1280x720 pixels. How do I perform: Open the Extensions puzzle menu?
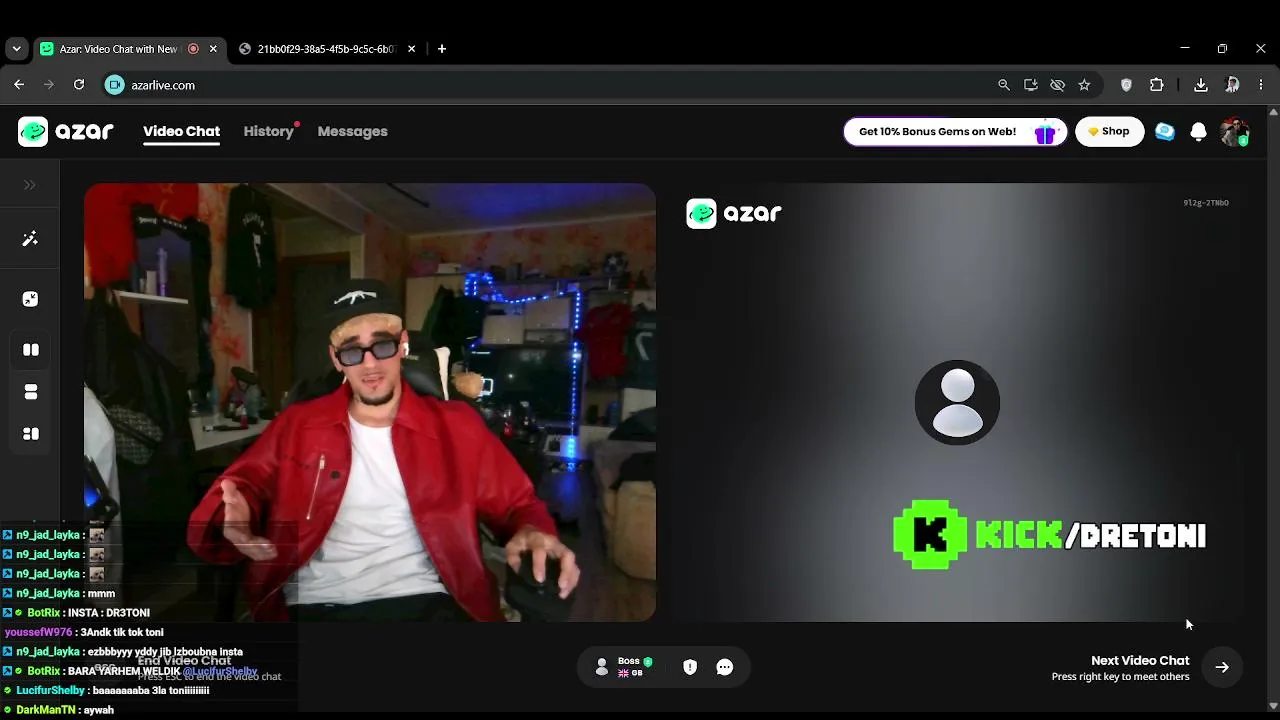1157,85
